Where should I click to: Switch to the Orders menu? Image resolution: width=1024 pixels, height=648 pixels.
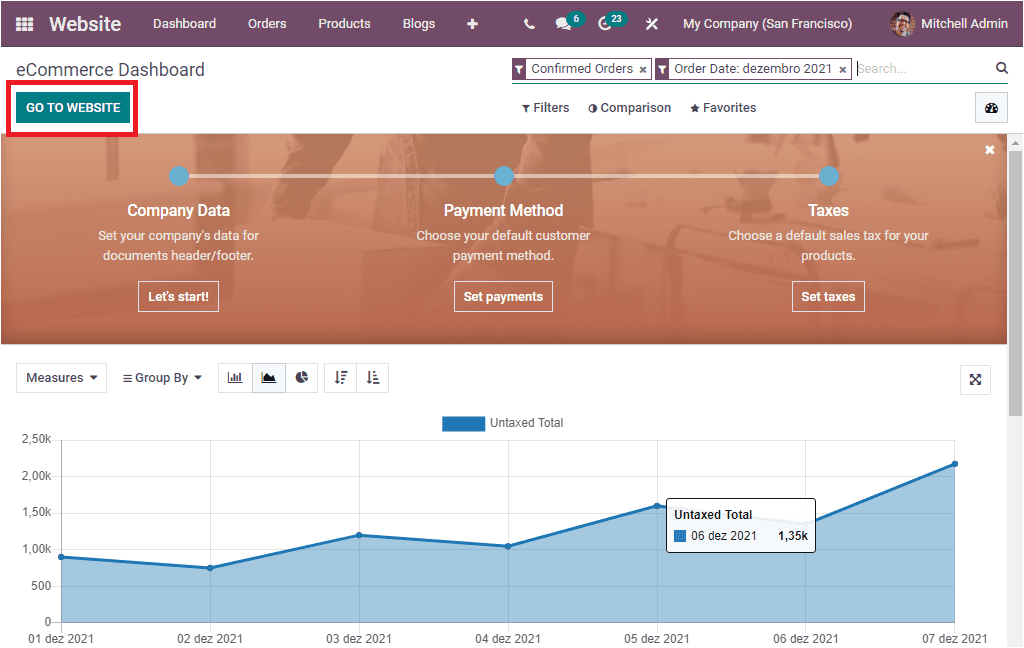click(266, 23)
